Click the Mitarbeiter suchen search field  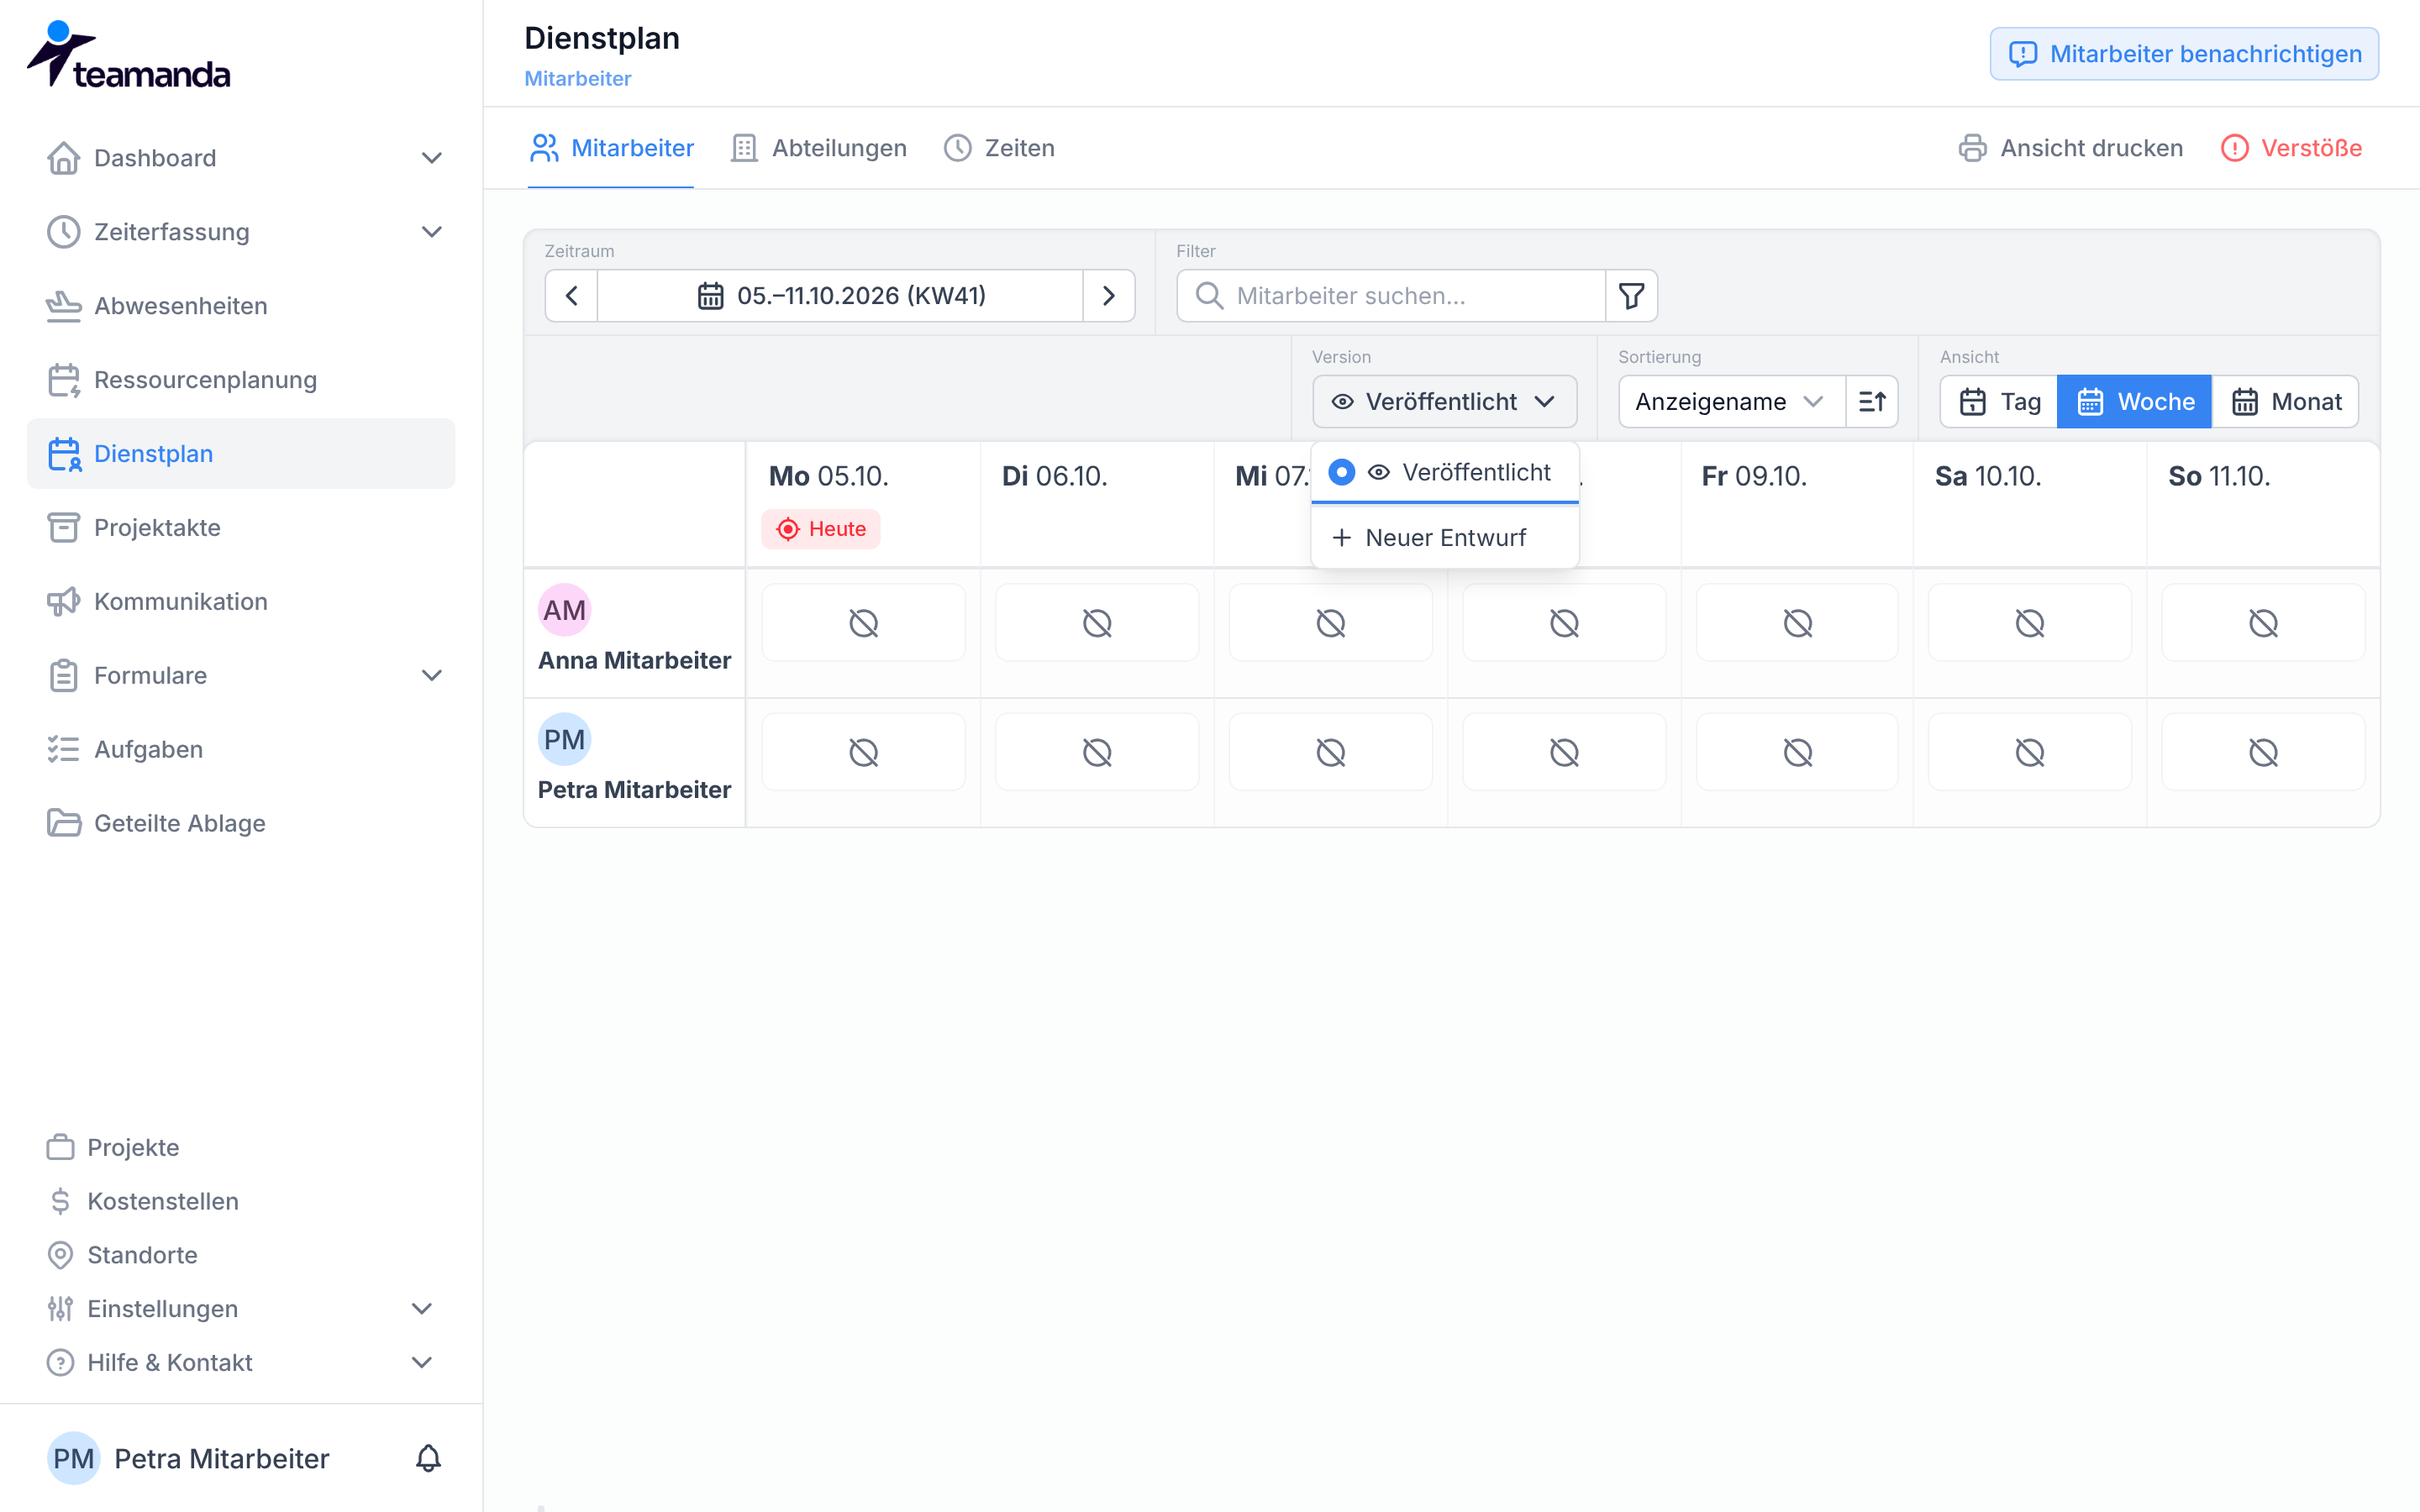coord(1391,295)
